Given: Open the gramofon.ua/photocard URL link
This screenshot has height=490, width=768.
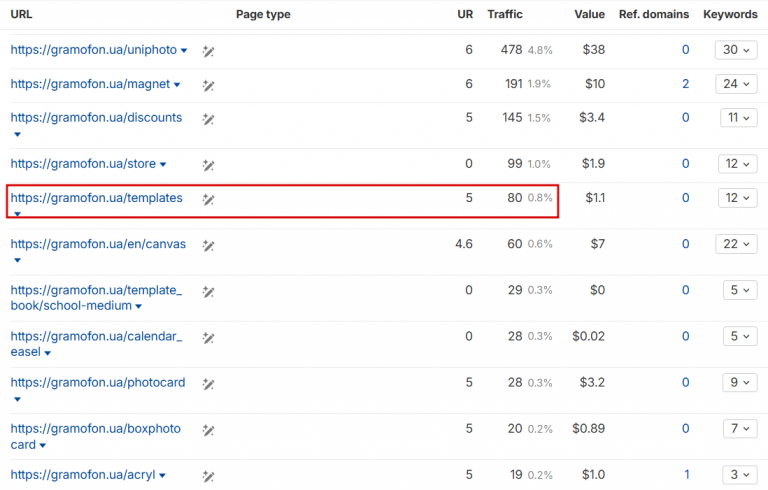Looking at the screenshot, I should click(x=98, y=382).
